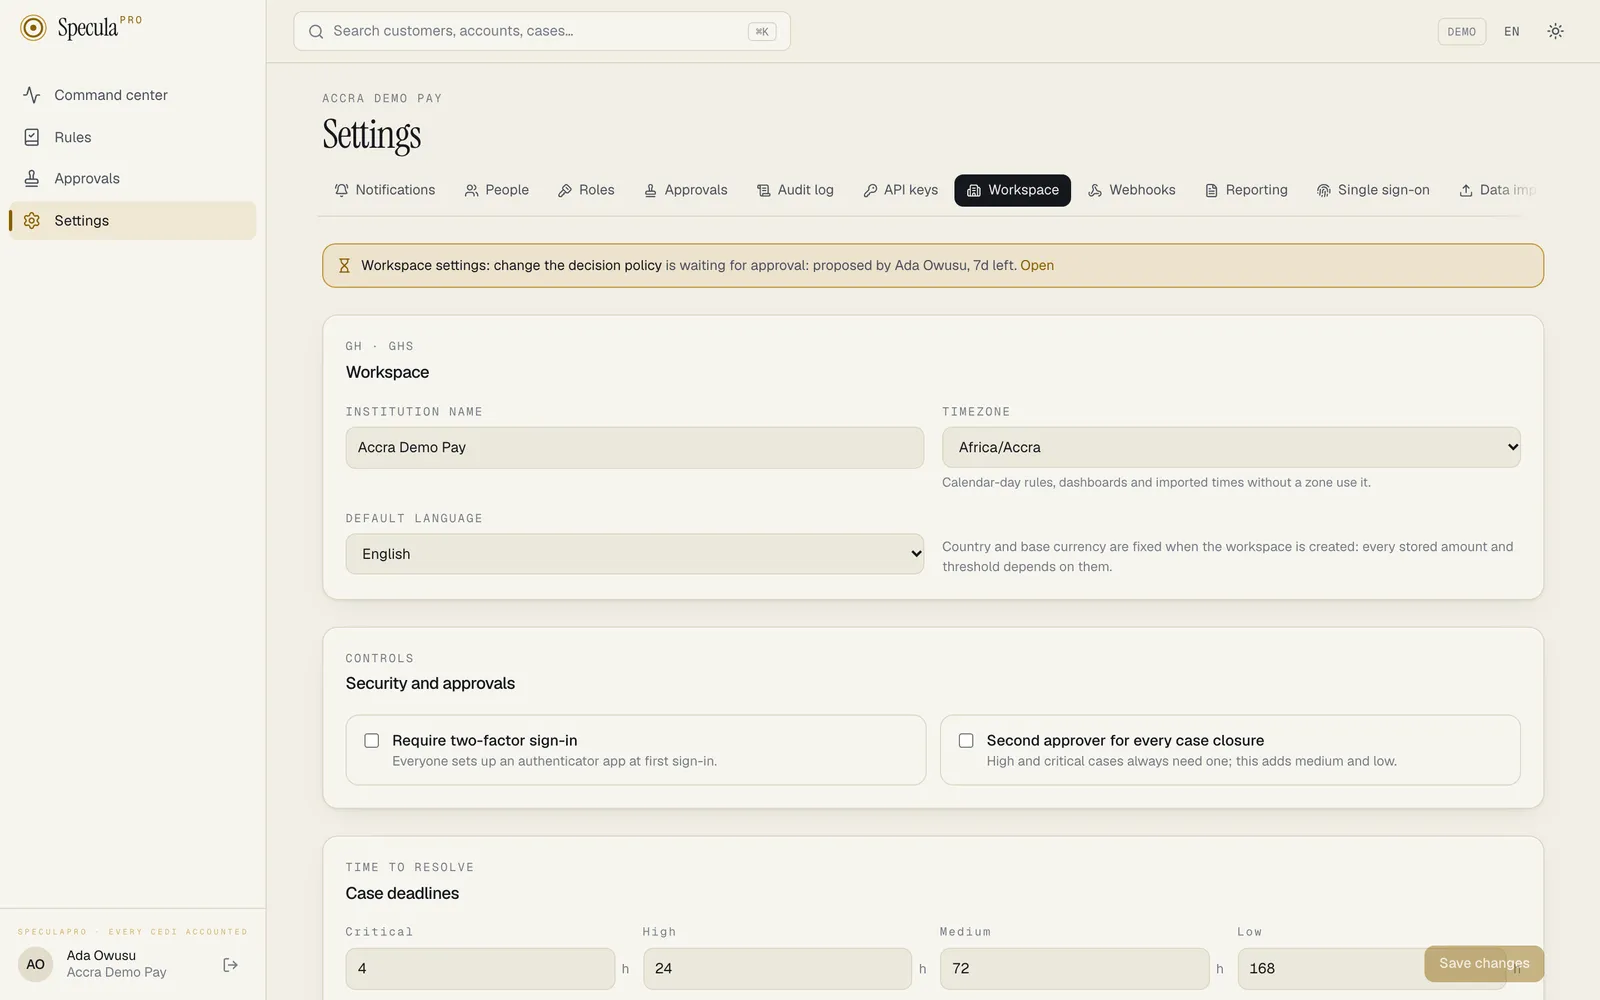Click the Low deadline hours field

coord(1372,968)
